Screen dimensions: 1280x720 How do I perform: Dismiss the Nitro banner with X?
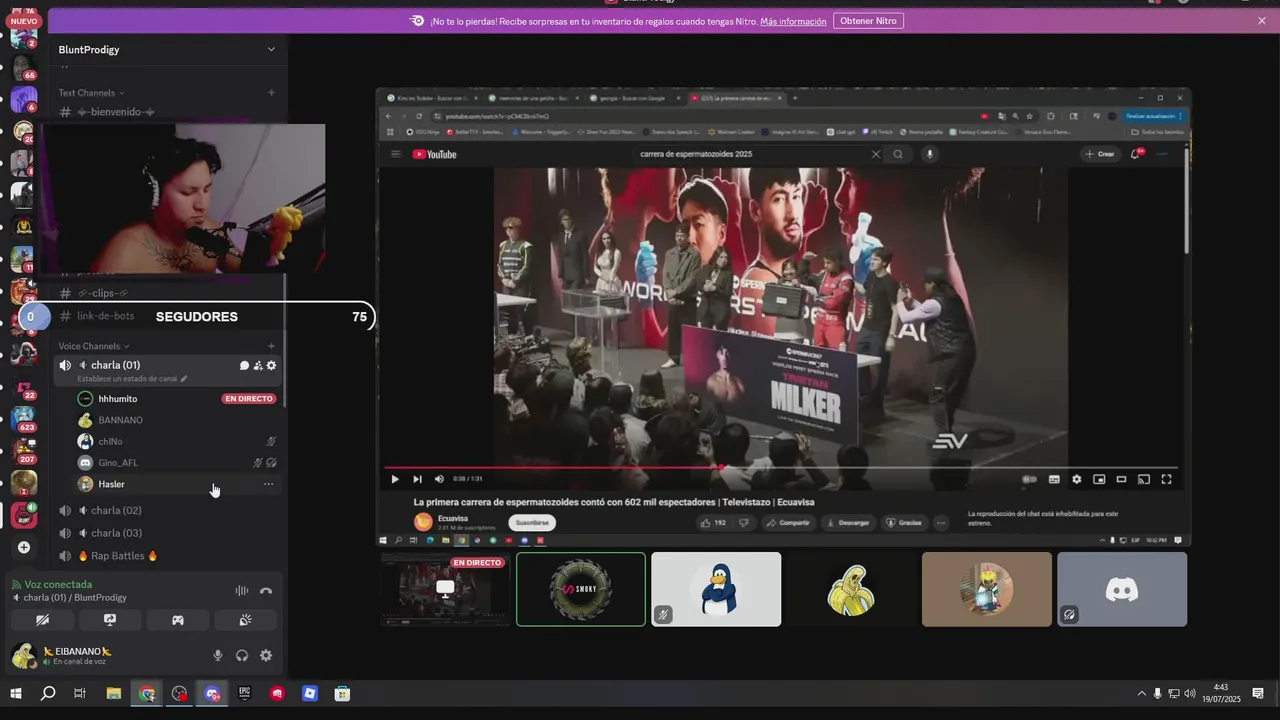[1262, 21]
